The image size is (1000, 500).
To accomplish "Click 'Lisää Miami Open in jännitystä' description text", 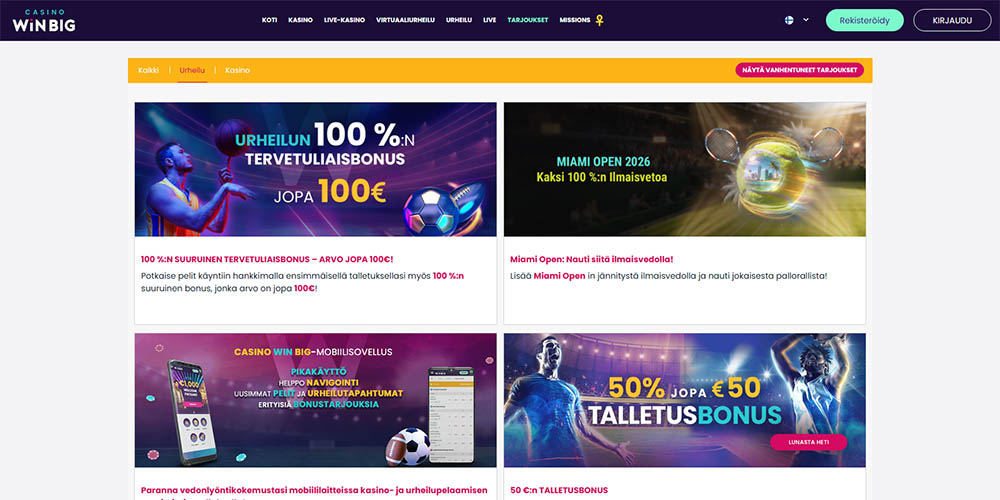I will [x=668, y=276].
